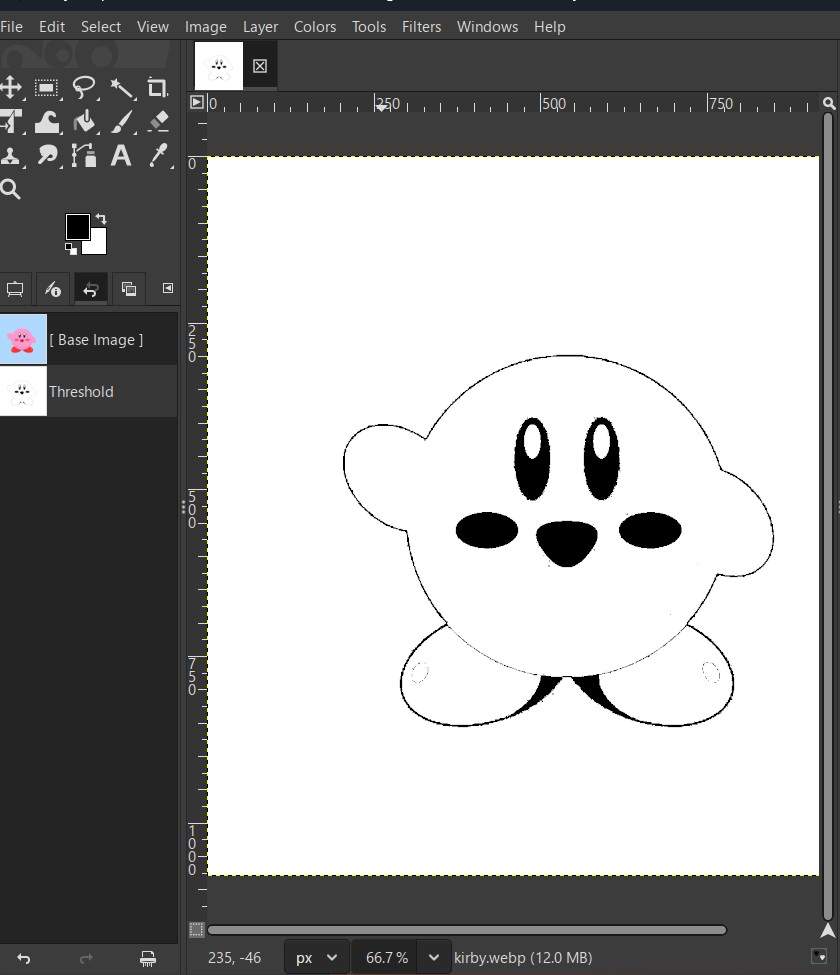Image resolution: width=840 pixels, height=975 pixels.
Task: Open the pixel units dropdown
Action: pos(316,957)
